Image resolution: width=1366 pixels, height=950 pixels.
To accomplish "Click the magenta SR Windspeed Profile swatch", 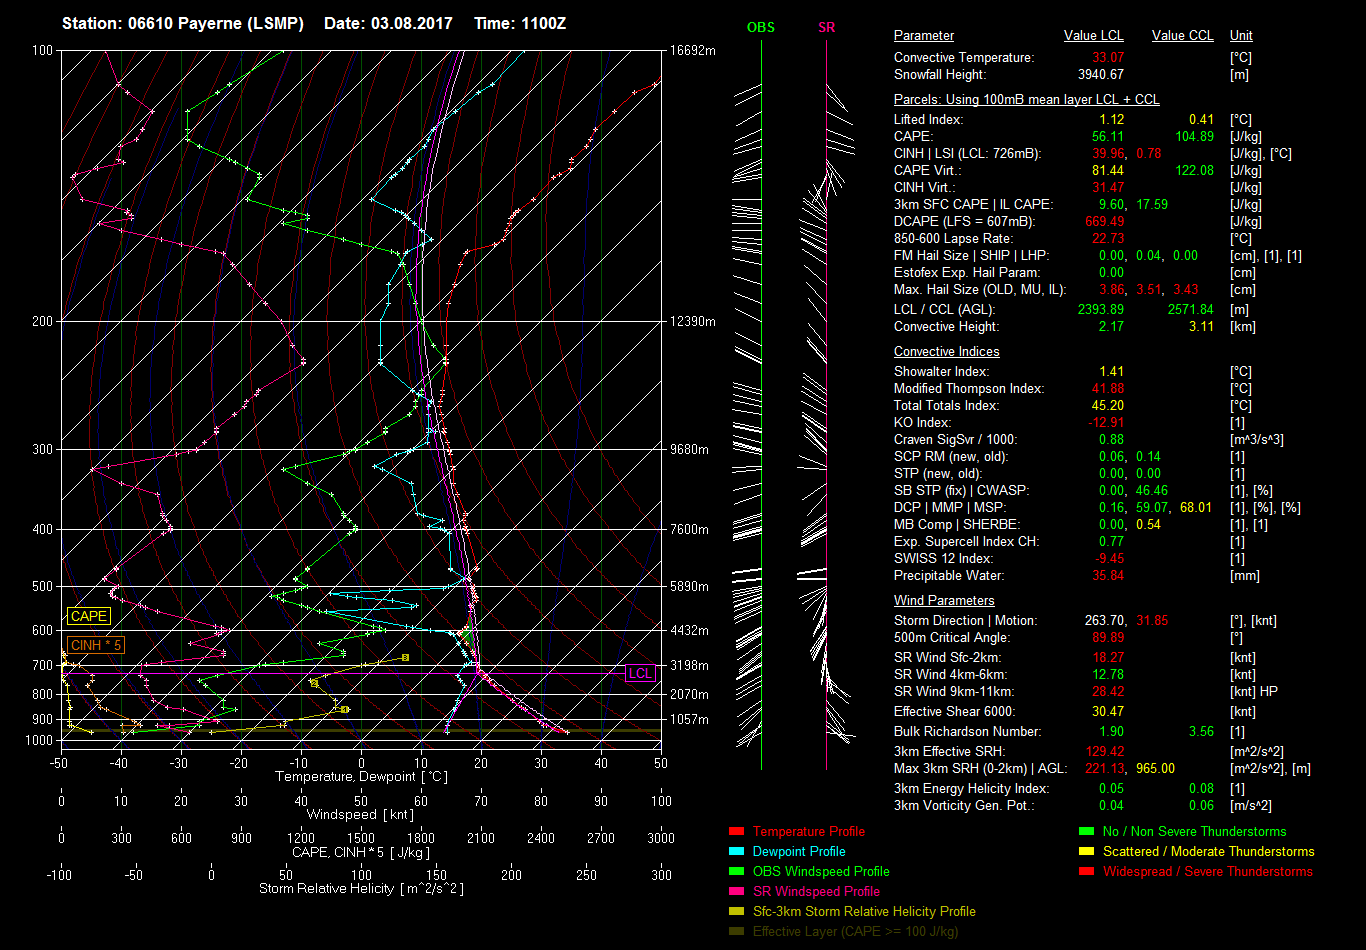I will (x=737, y=892).
